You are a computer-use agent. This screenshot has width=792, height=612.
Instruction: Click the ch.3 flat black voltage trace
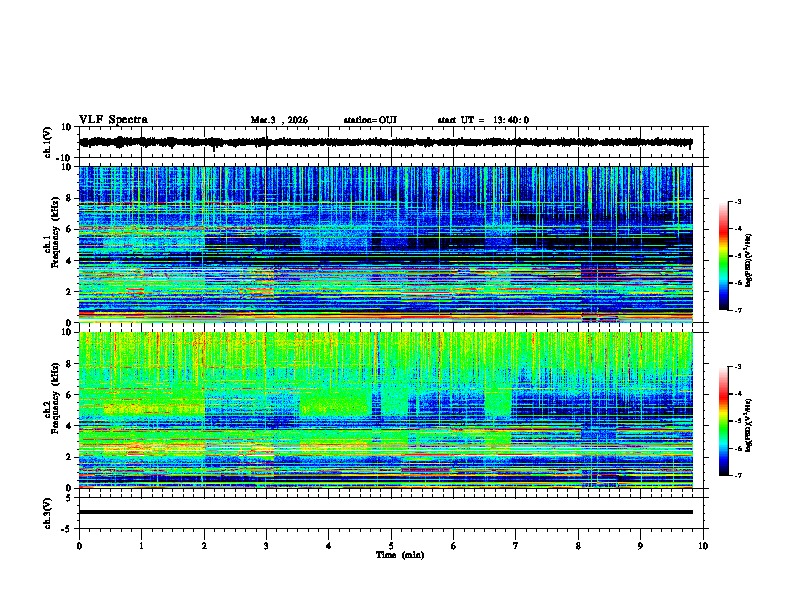[x=385, y=512]
